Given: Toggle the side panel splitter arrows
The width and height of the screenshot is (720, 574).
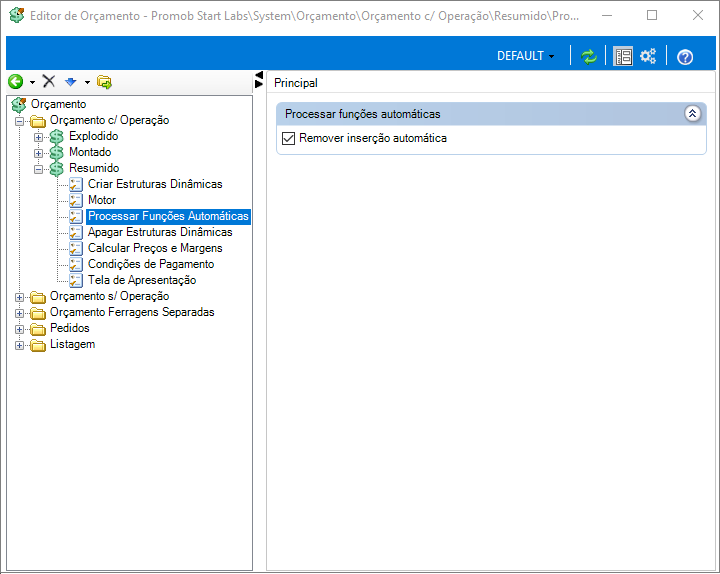Looking at the screenshot, I should tap(259, 79).
